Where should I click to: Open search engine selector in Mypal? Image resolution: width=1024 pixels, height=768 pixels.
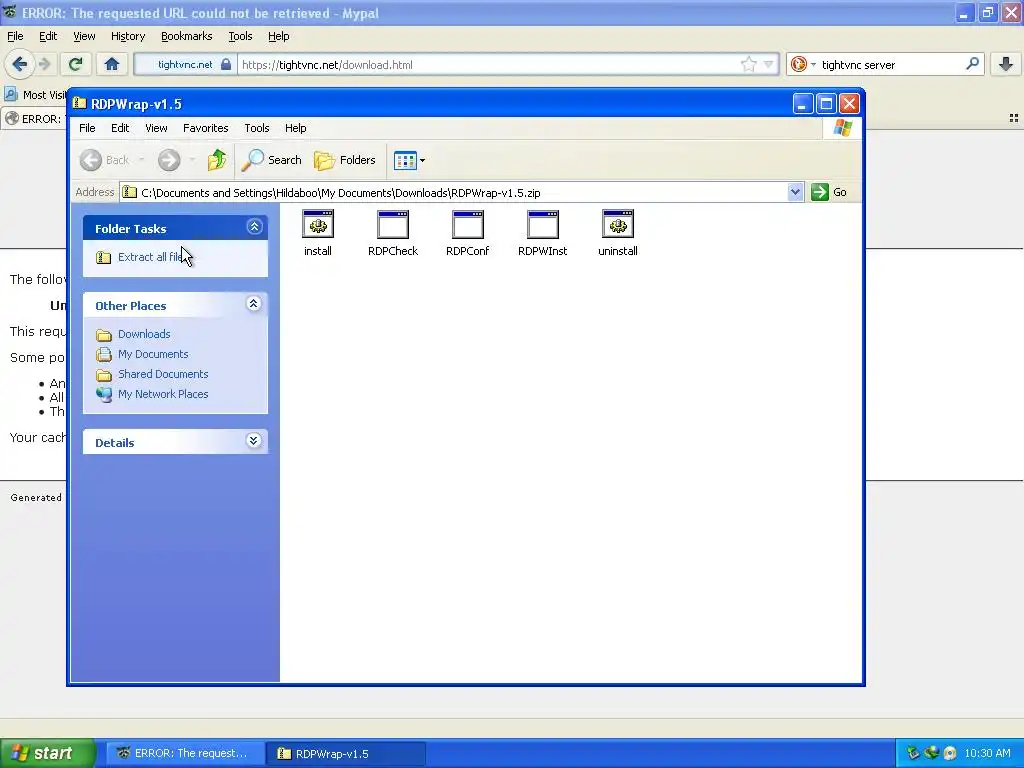(803, 64)
